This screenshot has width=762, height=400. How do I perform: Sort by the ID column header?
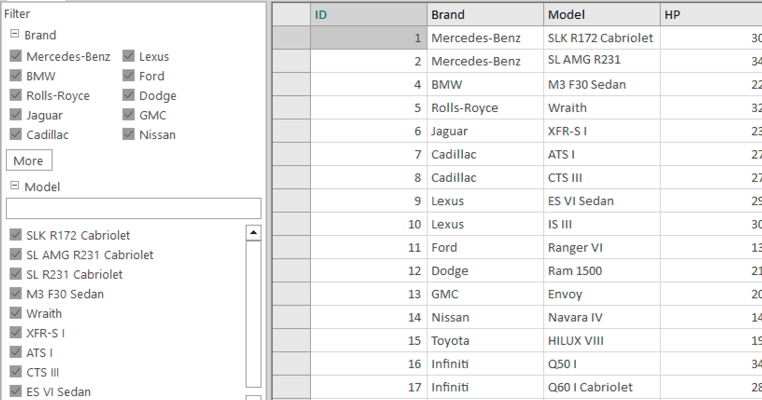[x=368, y=15]
